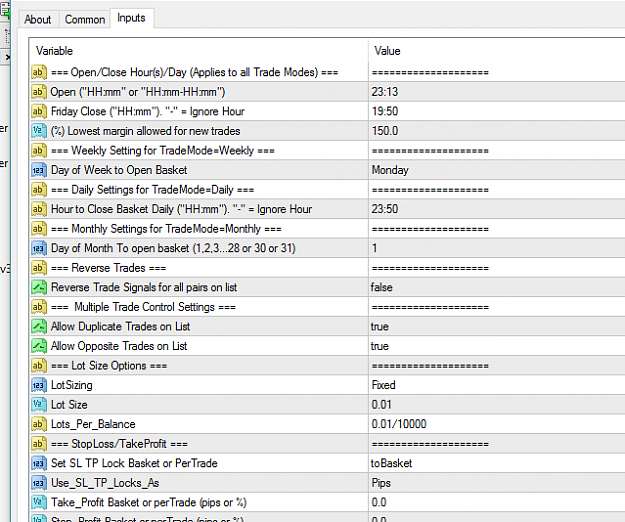Select the Open "HH:mm" variable name
Screen dimensions: 625x522
point(138,92)
